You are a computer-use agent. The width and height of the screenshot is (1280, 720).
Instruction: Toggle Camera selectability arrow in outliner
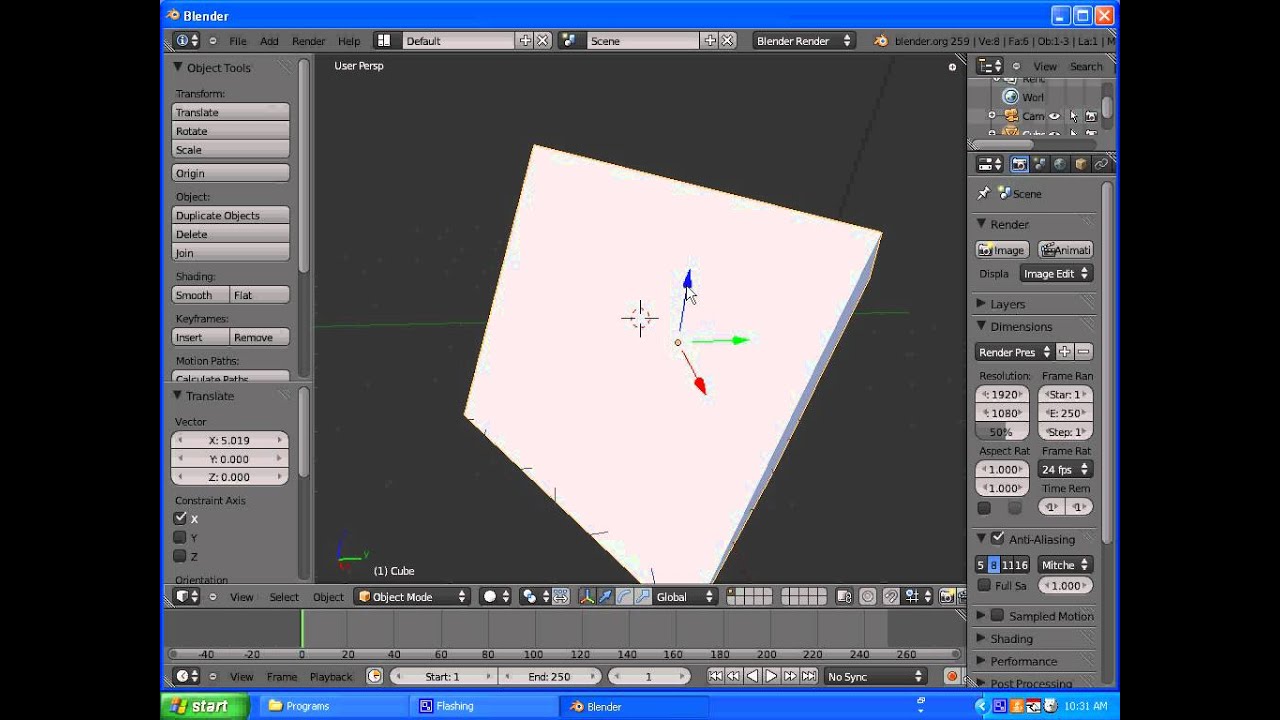pyautogui.click(x=1073, y=116)
